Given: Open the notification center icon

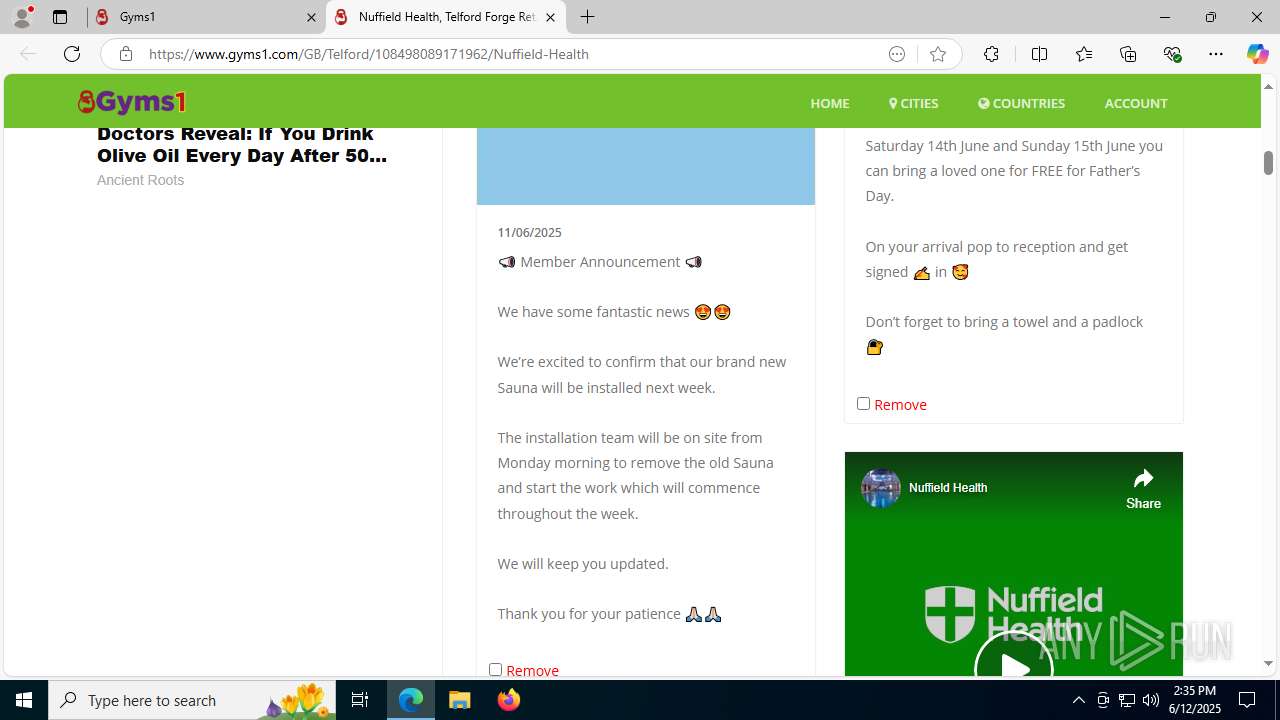Looking at the screenshot, I should [x=1248, y=700].
